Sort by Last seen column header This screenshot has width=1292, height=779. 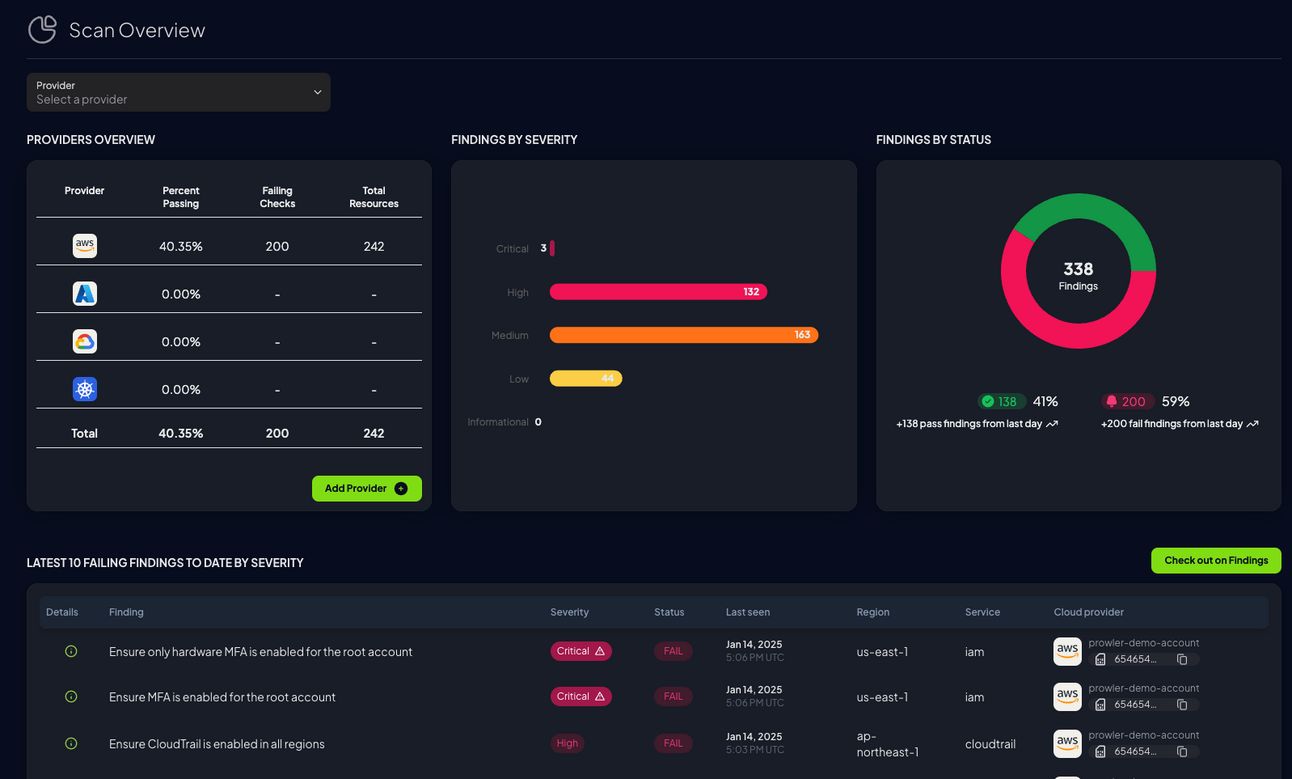tap(748, 612)
